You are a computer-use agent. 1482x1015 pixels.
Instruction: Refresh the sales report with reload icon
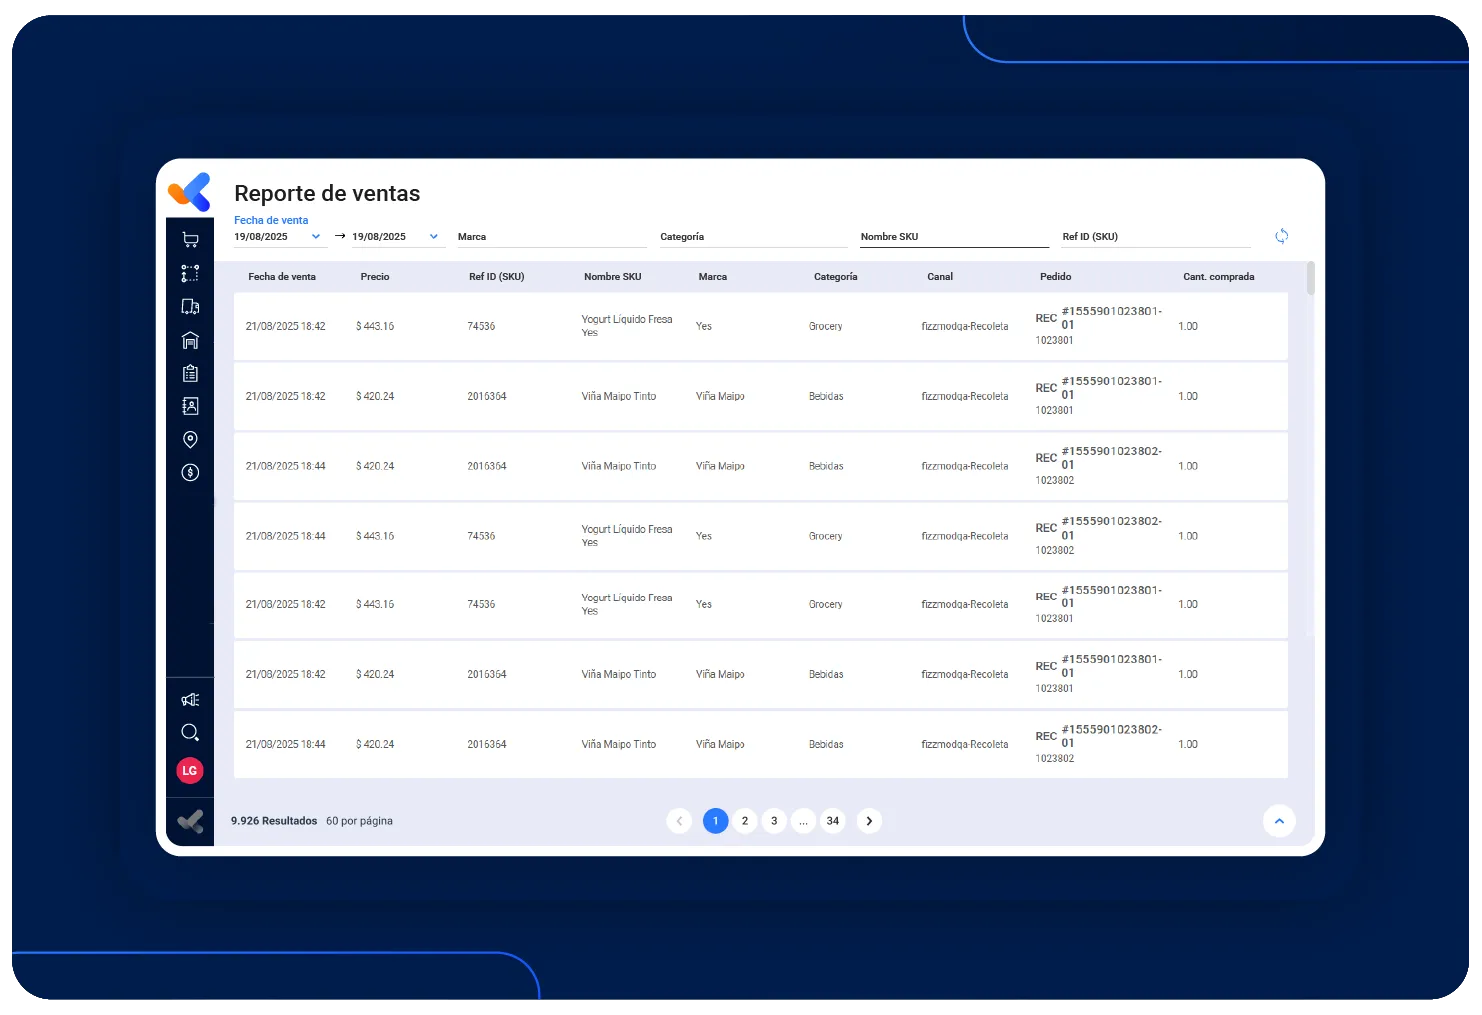[x=1281, y=236]
